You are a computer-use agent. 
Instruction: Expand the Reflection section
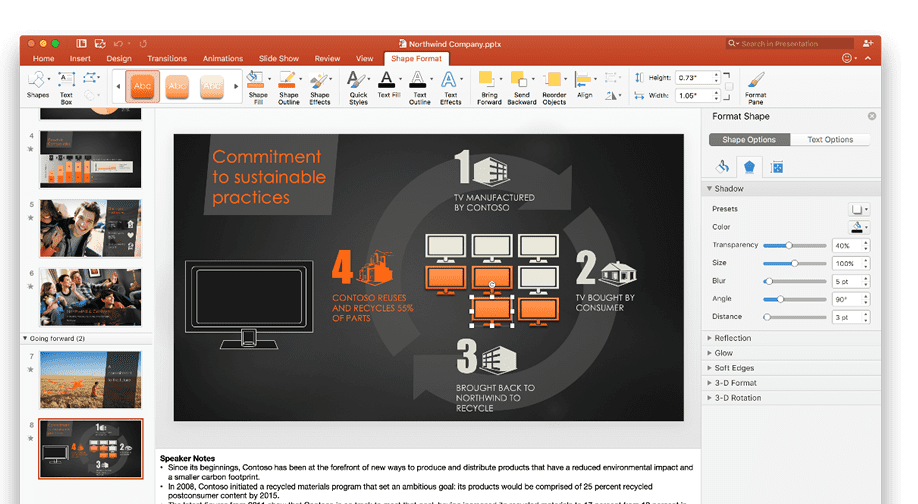pyautogui.click(x=709, y=338)
